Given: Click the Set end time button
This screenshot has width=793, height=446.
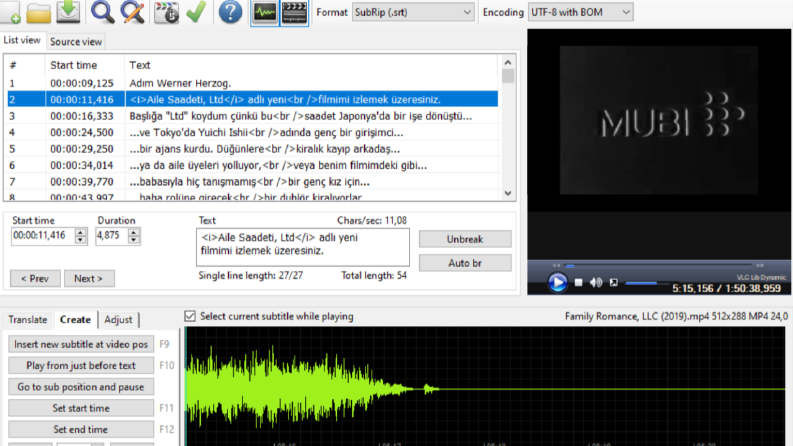Looking at the screenshot, I should (81, 429).
